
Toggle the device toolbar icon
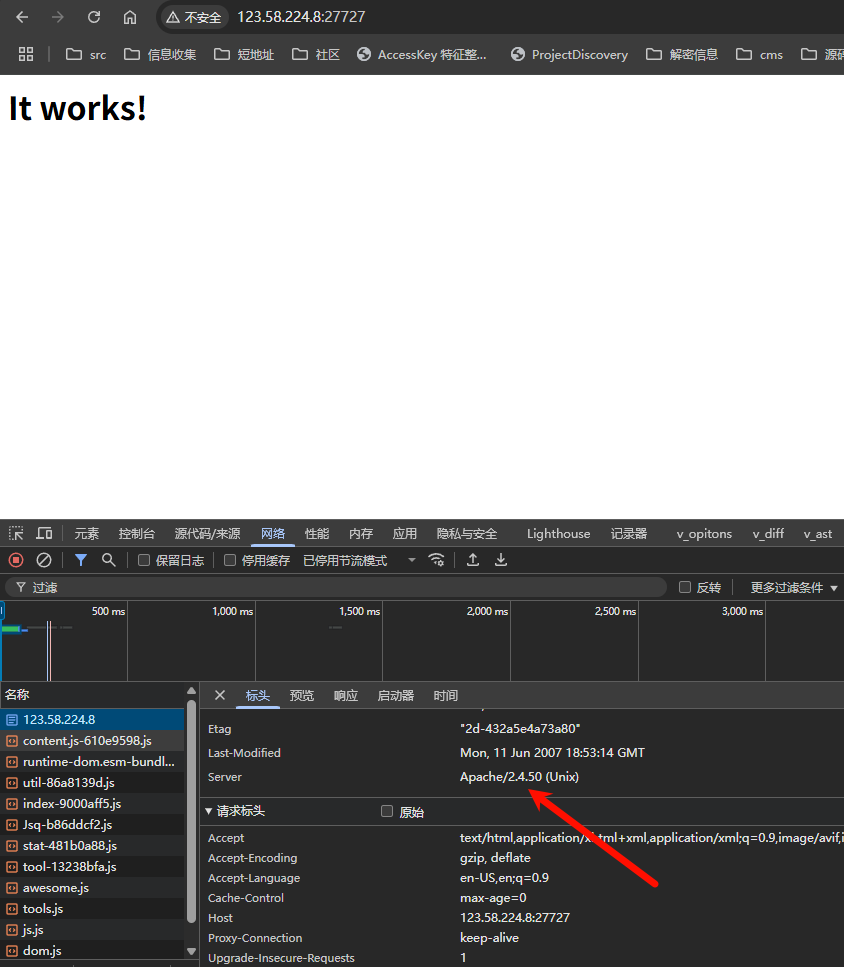coord(44,534)
